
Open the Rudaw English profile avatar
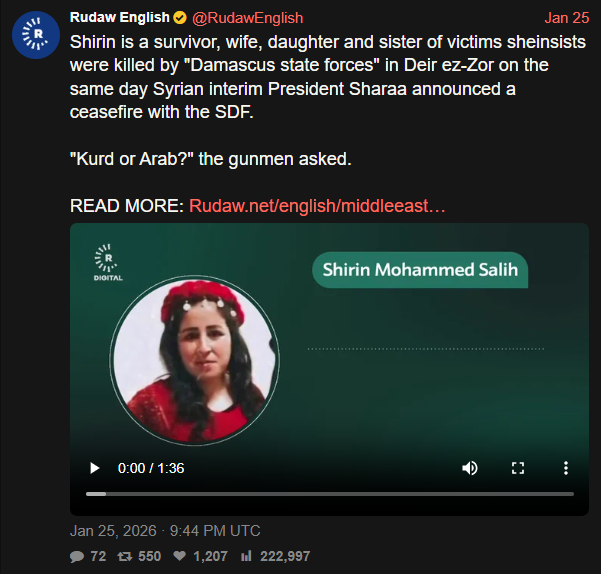36,35
